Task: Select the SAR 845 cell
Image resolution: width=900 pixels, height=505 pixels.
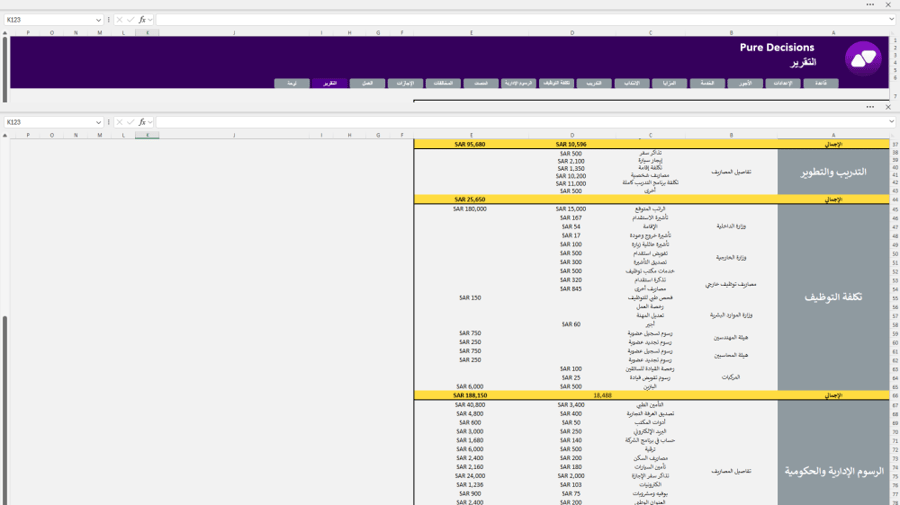Action: tap(571, 289)
